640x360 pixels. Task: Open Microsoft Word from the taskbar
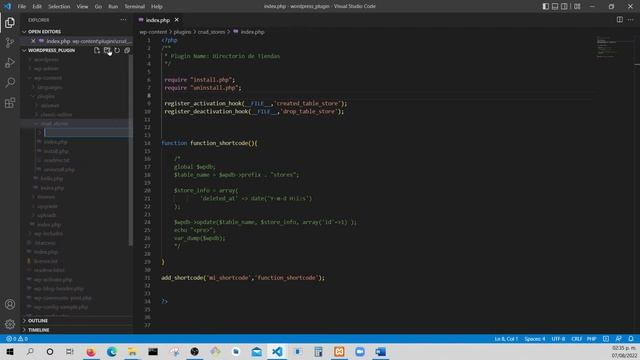pos(380,351)
